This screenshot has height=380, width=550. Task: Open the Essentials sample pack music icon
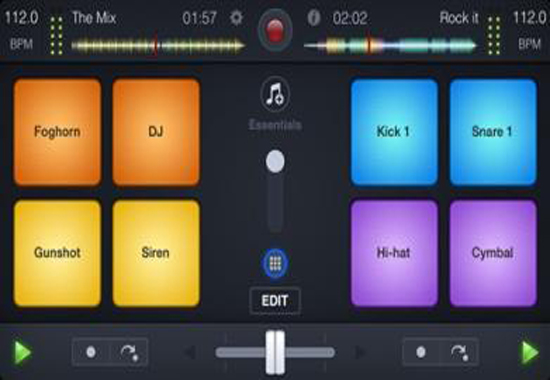tap(275, 94)
